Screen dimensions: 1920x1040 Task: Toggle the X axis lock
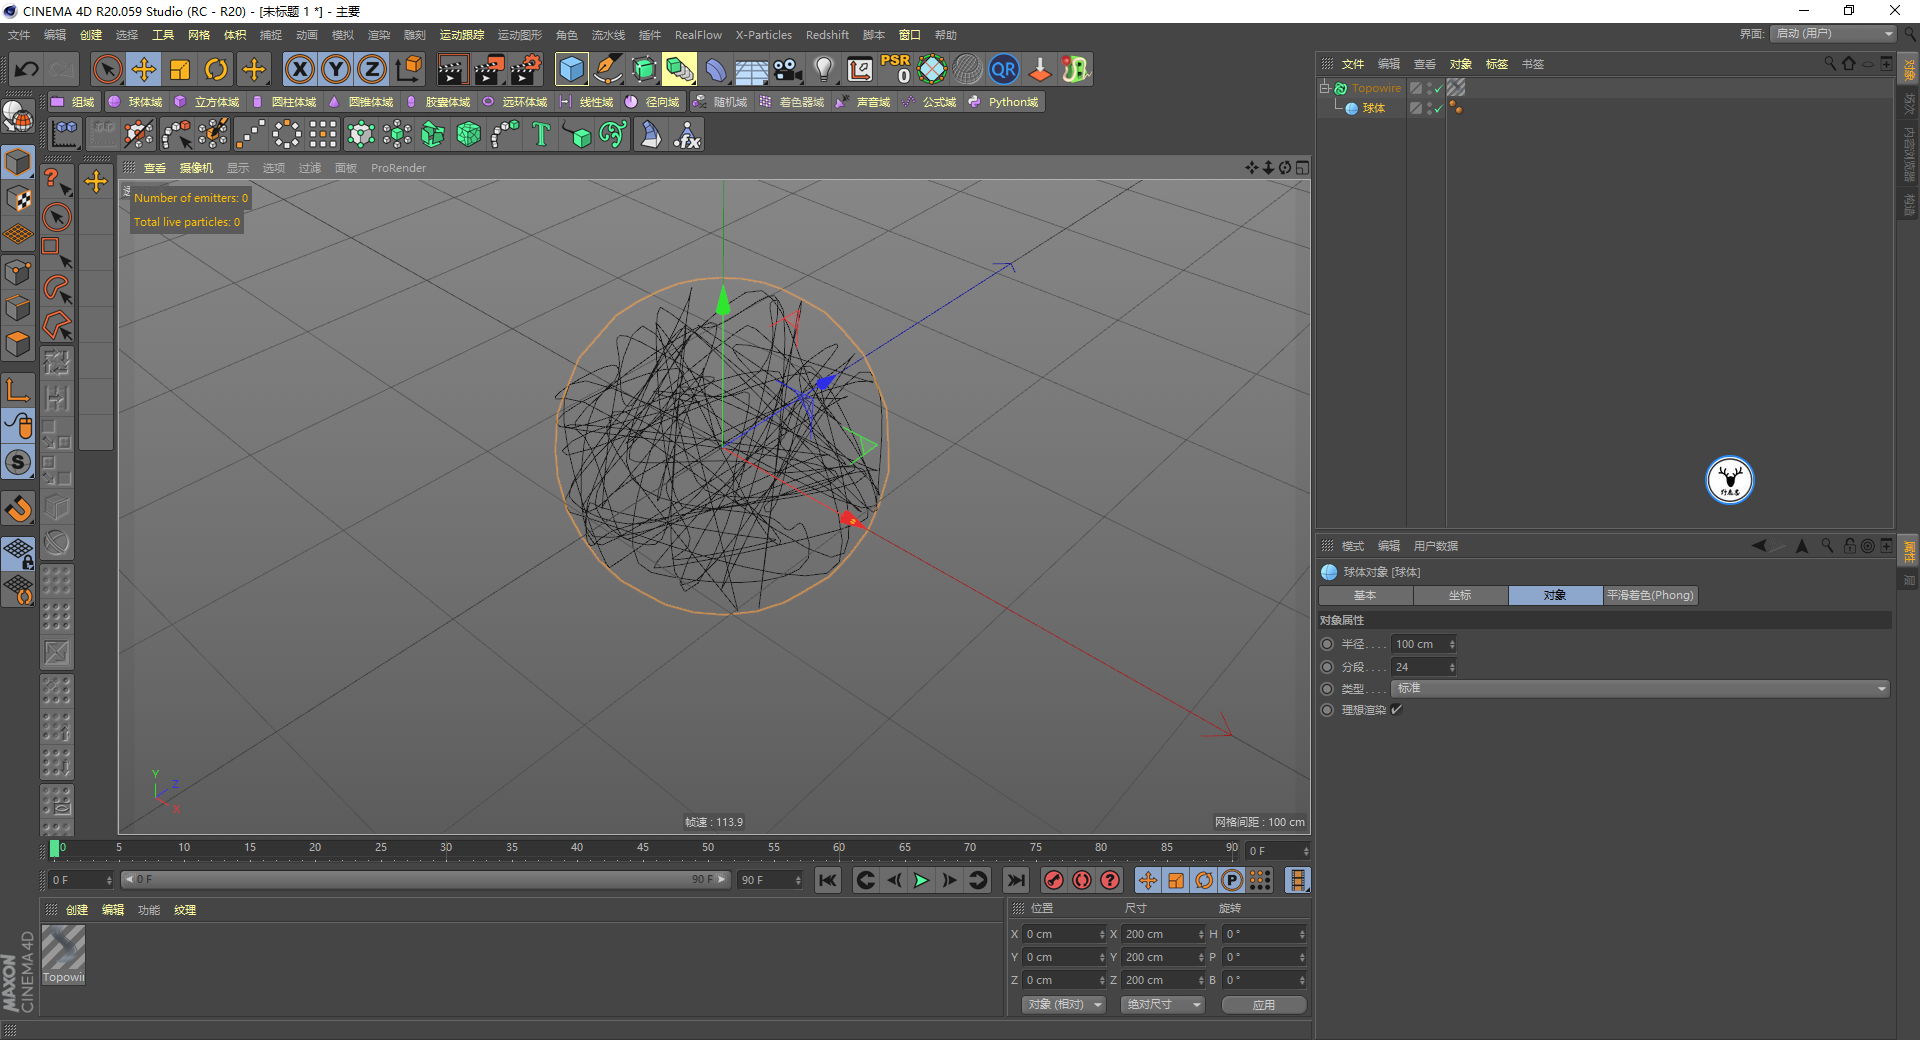pos(299,69)
